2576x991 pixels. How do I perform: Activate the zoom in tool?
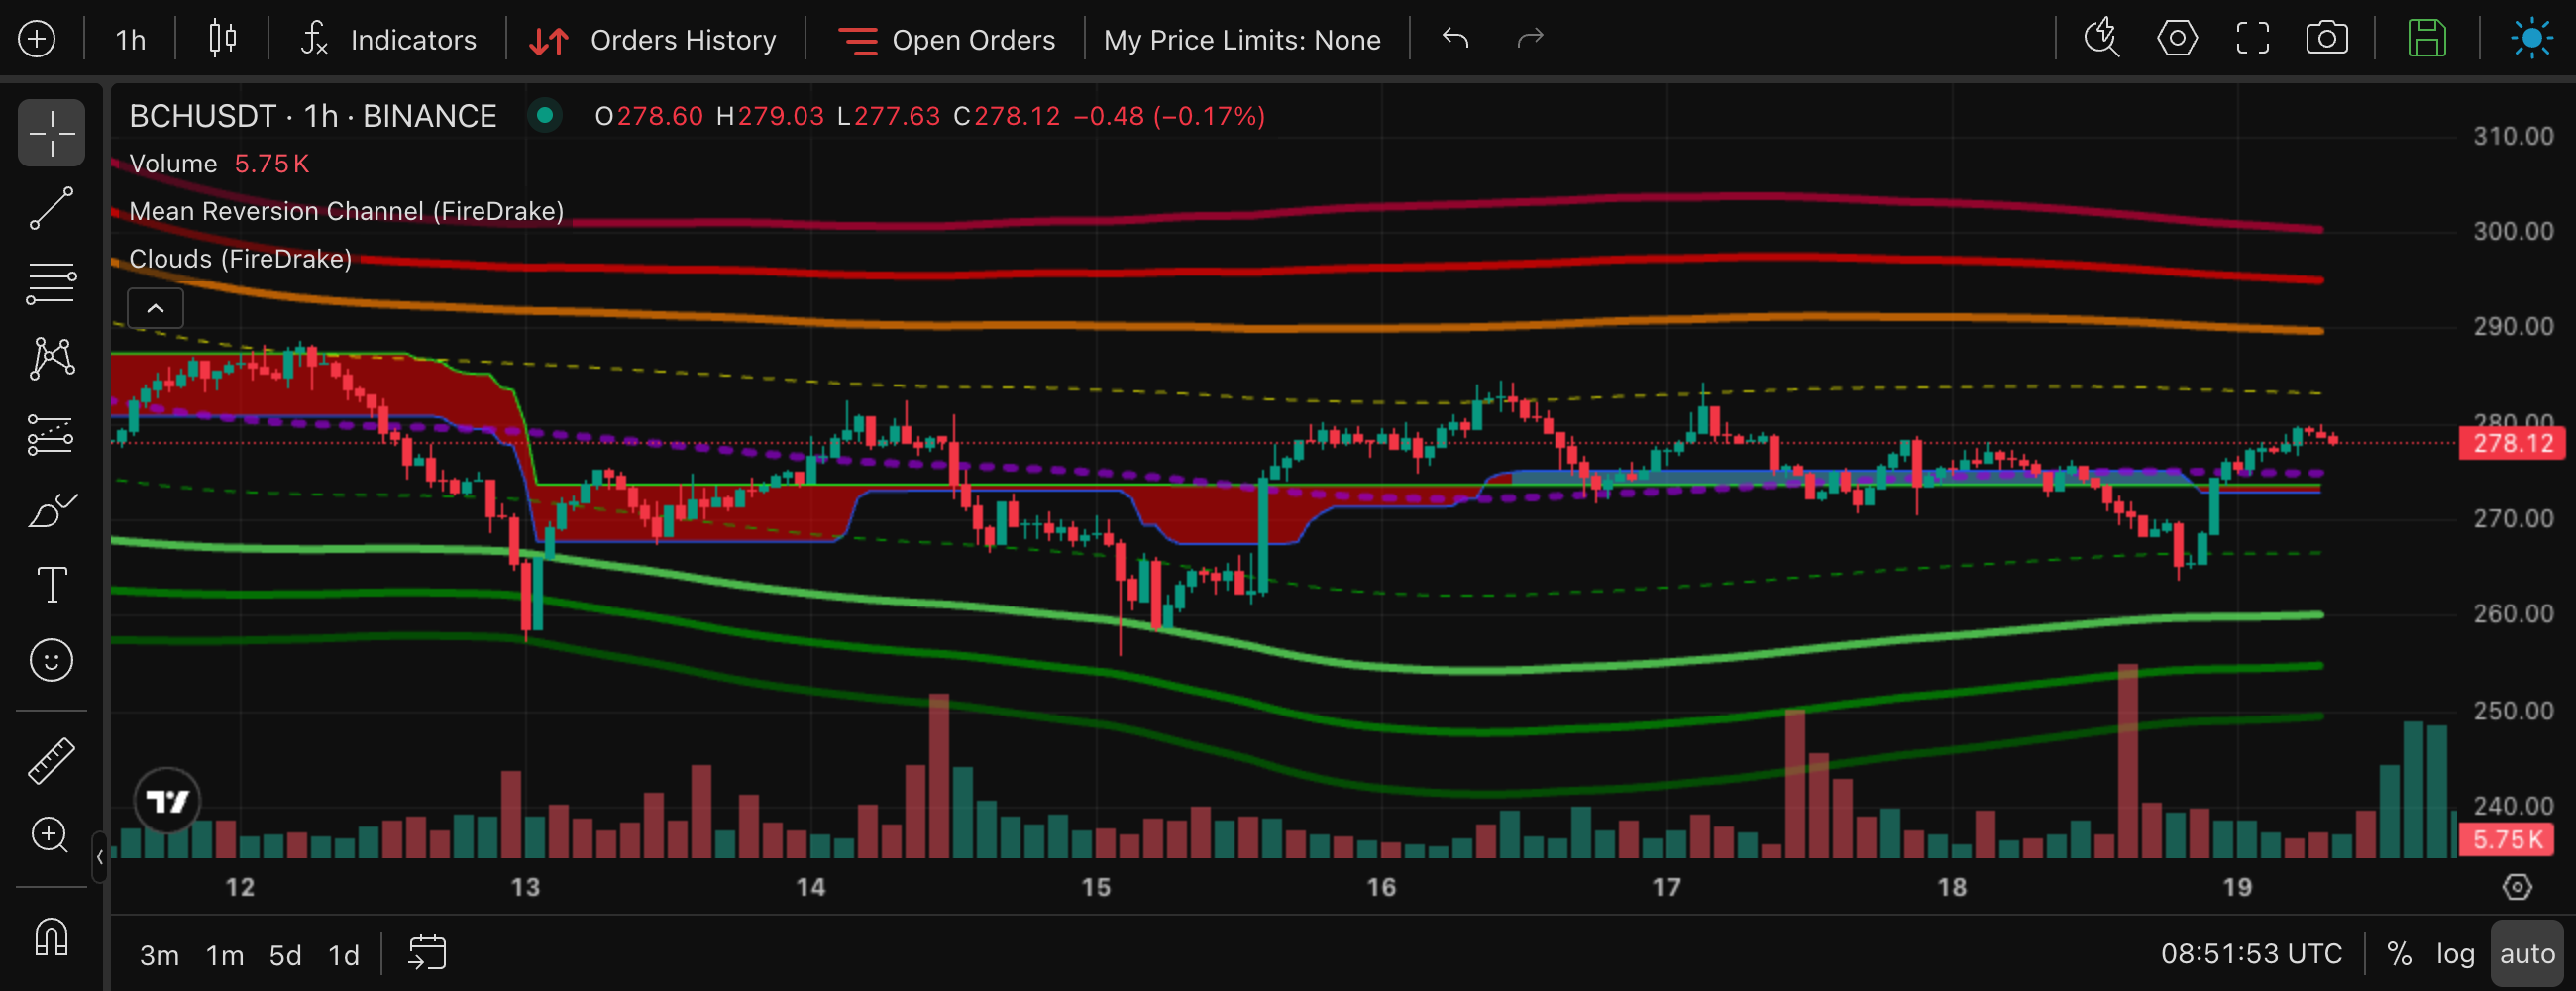pos(51,835)
